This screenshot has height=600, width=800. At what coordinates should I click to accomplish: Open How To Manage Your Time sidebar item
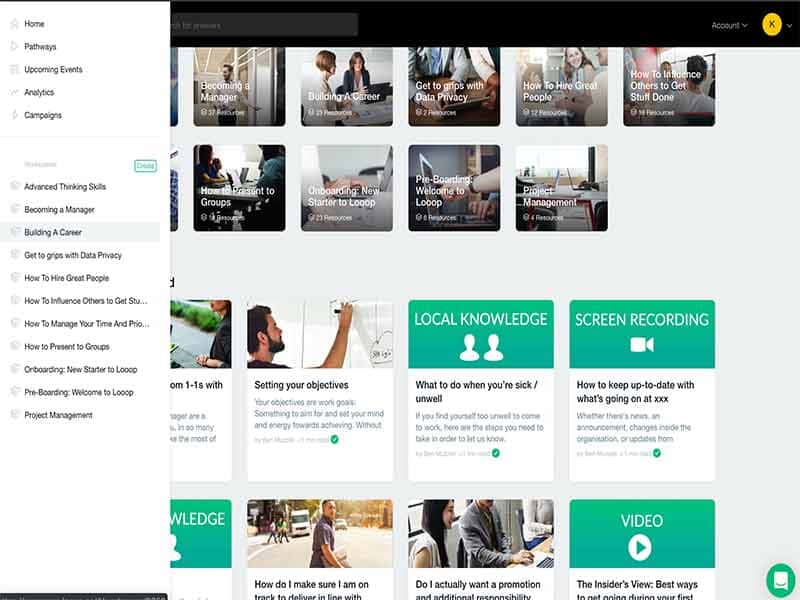(x=87, y=324)
